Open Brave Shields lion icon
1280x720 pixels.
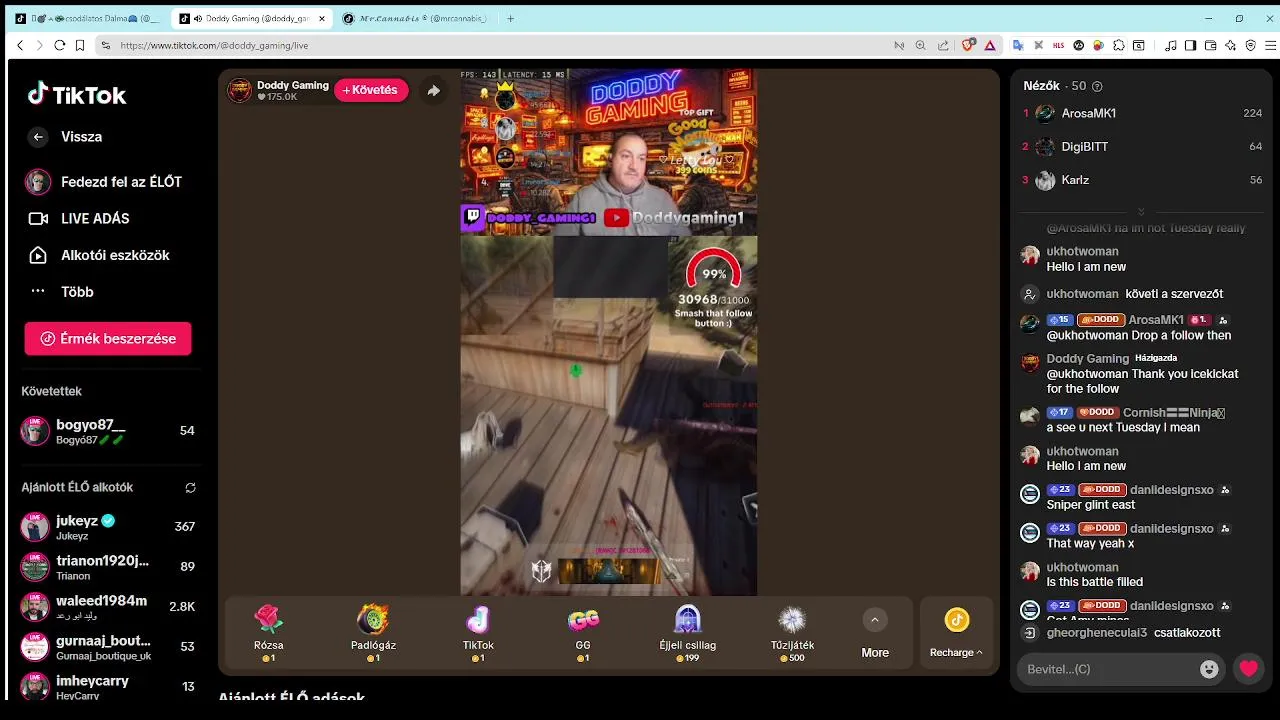(968, 45)
